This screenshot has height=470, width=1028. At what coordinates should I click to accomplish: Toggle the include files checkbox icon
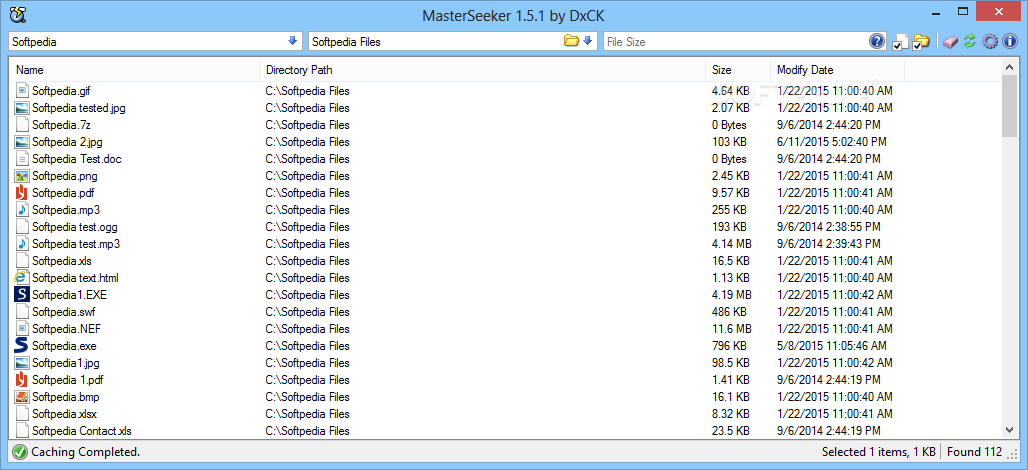(900, 42)
